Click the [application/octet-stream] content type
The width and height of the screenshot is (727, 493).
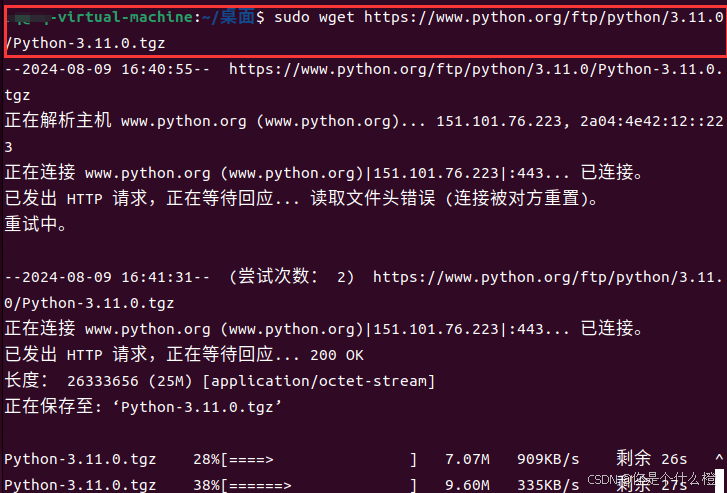318,381
